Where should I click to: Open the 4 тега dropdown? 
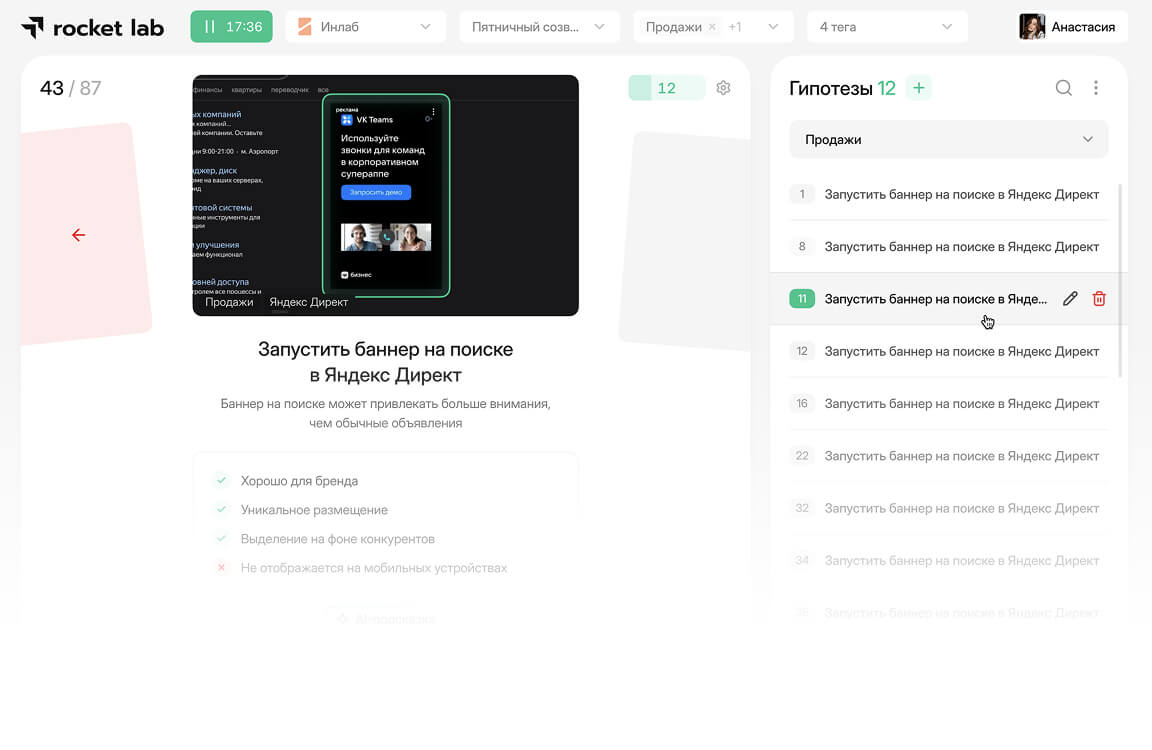[887, 27]
